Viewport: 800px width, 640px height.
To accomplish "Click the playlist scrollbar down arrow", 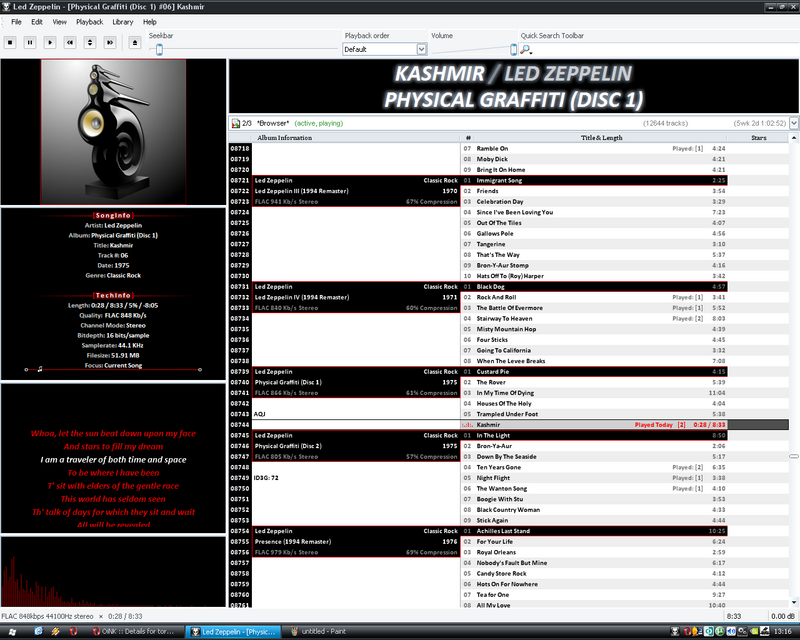I will 794,603.
